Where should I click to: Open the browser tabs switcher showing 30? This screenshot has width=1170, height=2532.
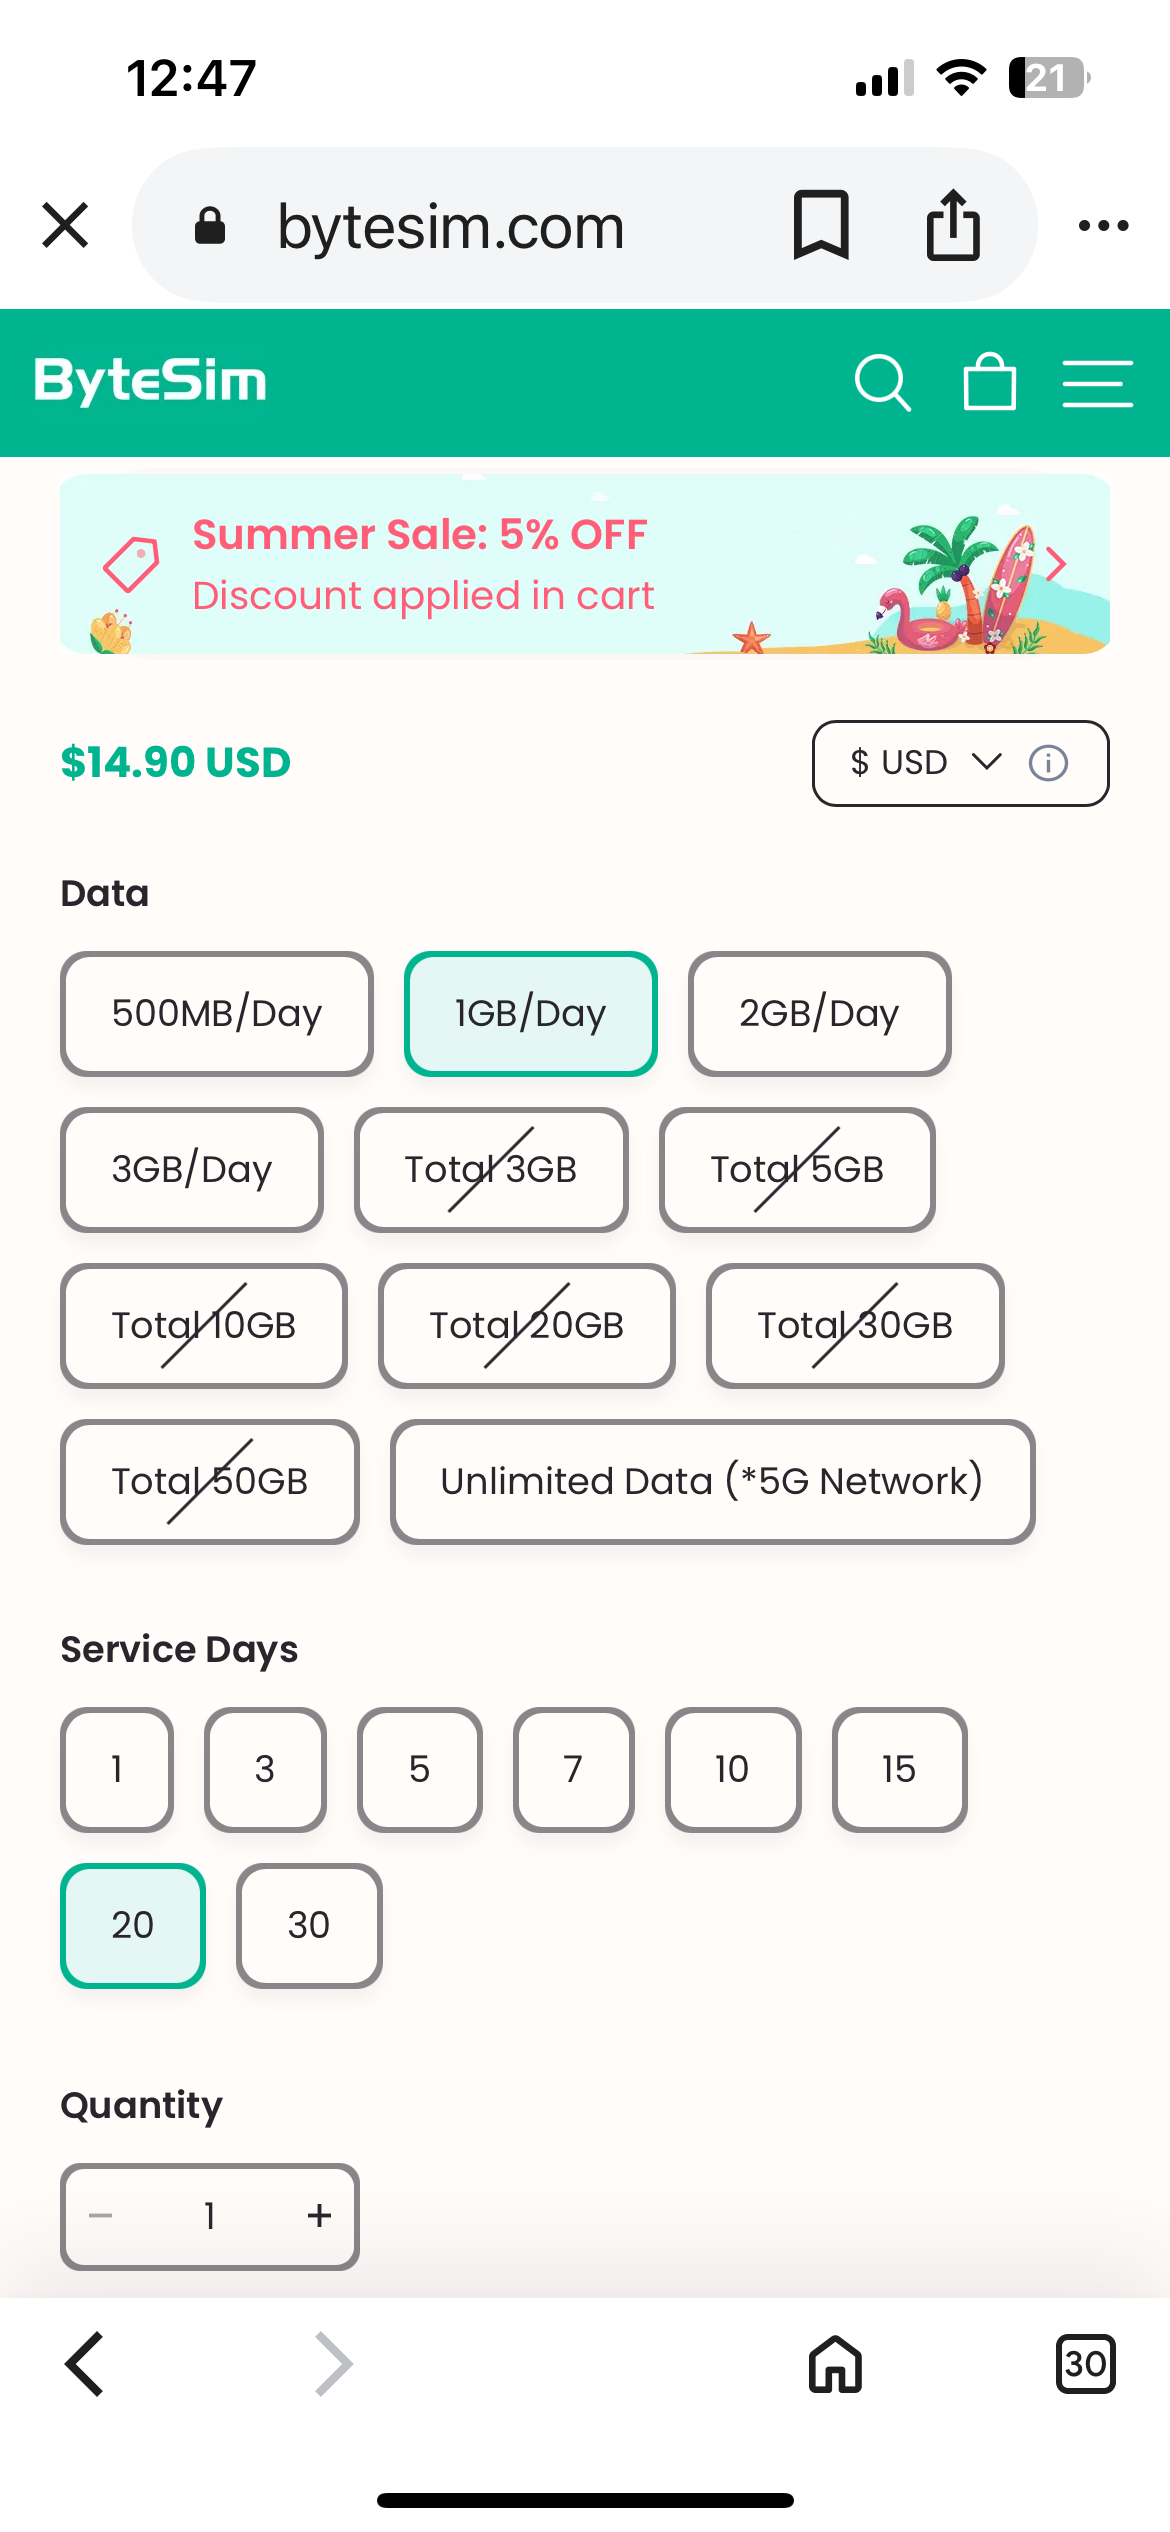(x=1085, y=2364)
